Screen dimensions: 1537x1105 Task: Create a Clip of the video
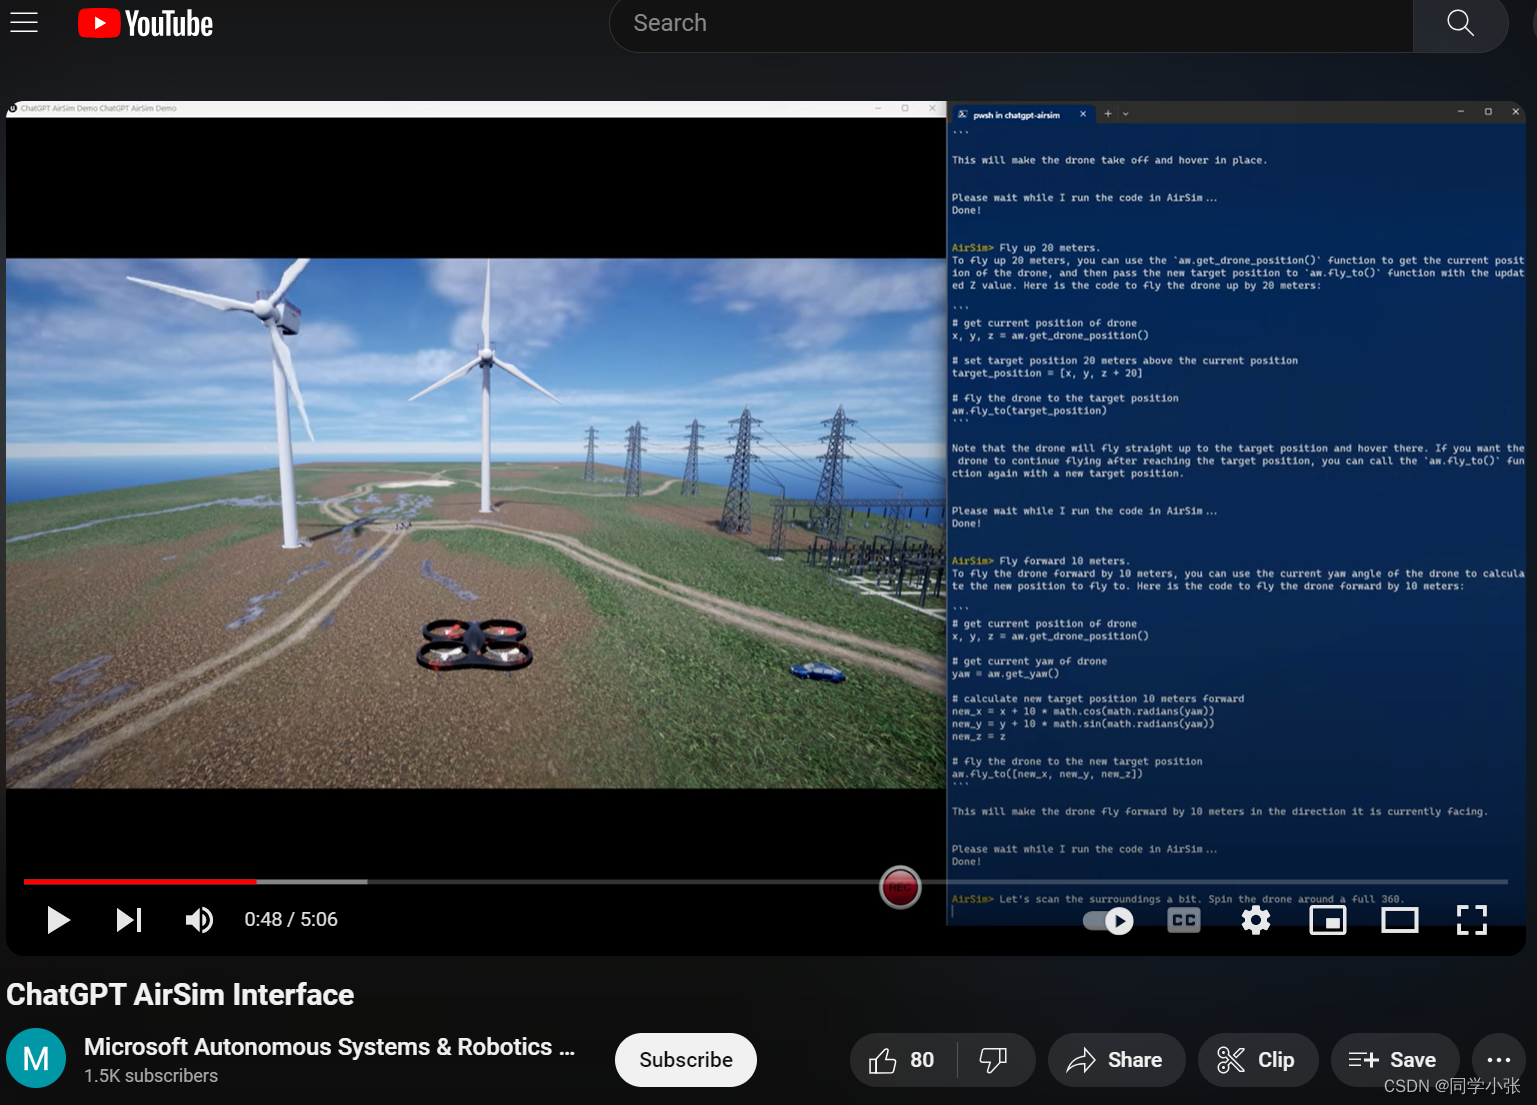(1258, 1060)
